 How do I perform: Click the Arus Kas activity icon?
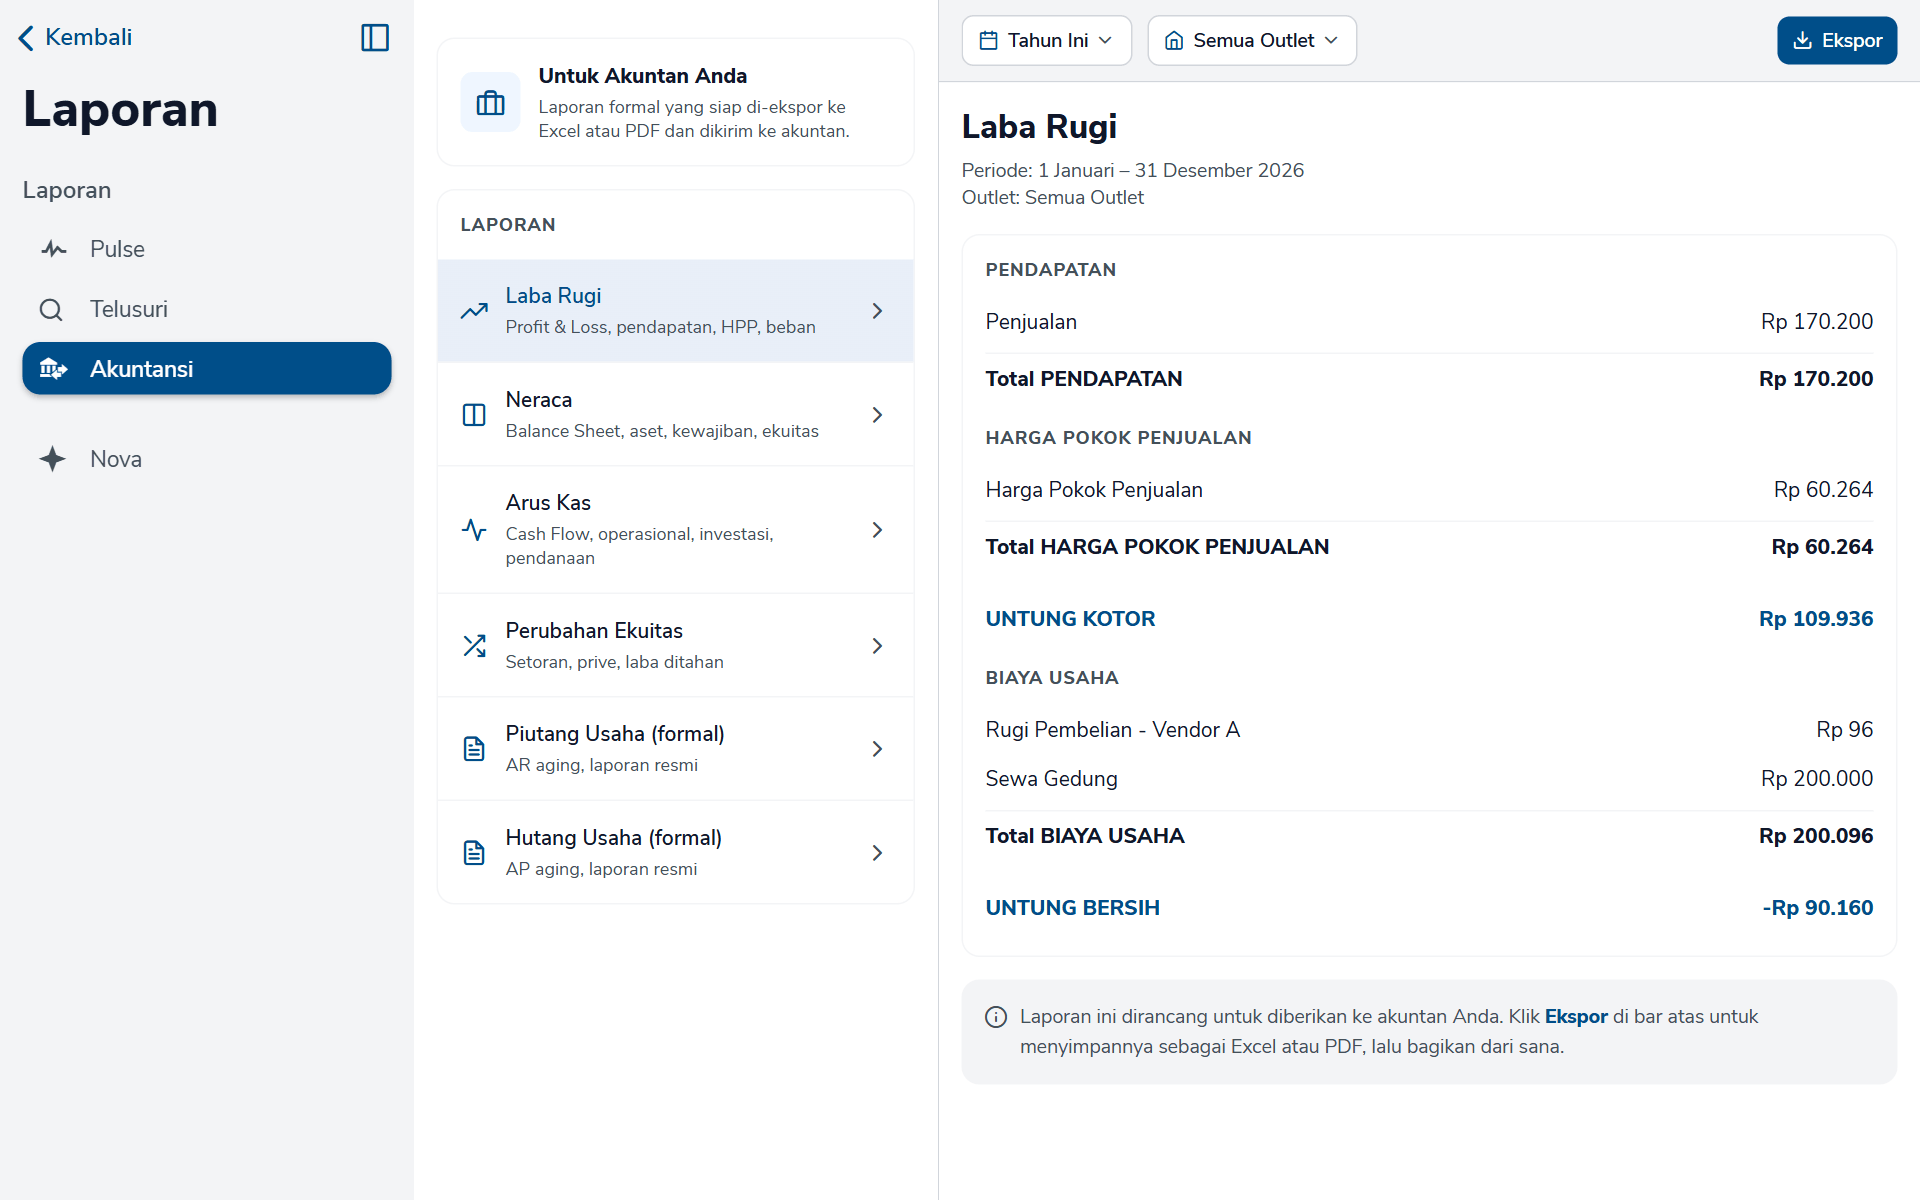474,530
